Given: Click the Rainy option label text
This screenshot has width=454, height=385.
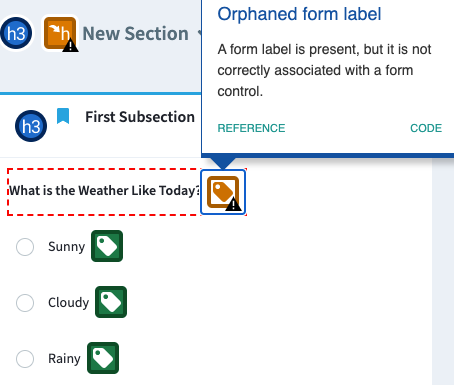Looking at the screenshot, I should (x=64, y=359).
